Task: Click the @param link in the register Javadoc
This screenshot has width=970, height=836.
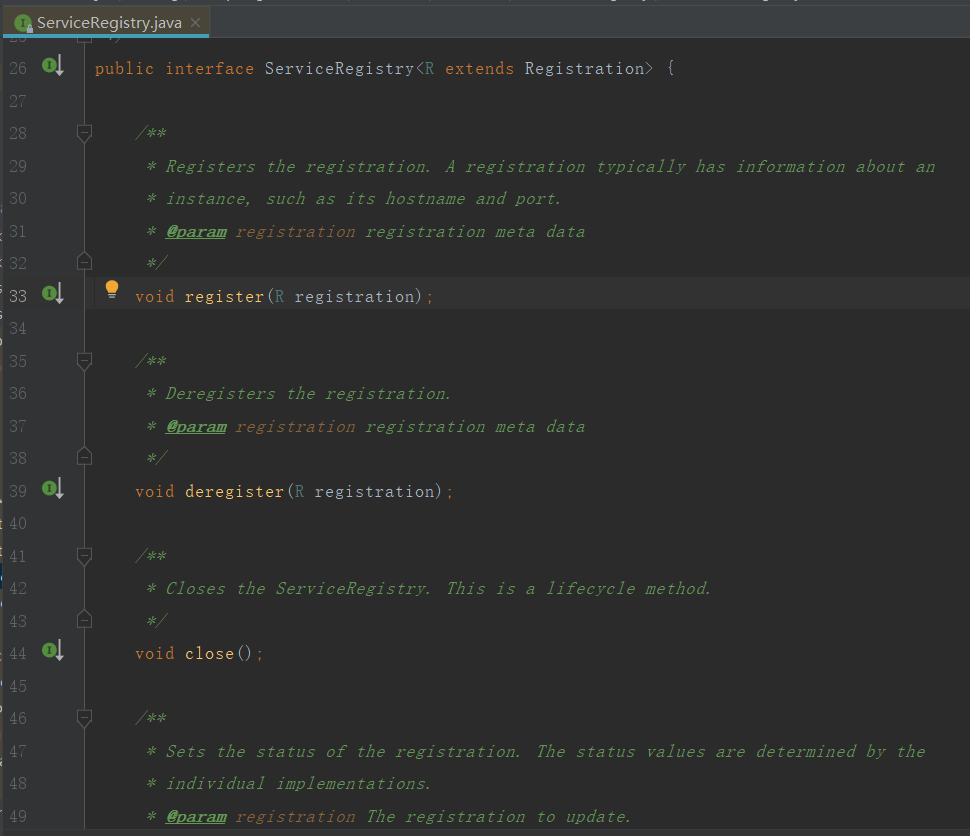Action: click(196, 231)
